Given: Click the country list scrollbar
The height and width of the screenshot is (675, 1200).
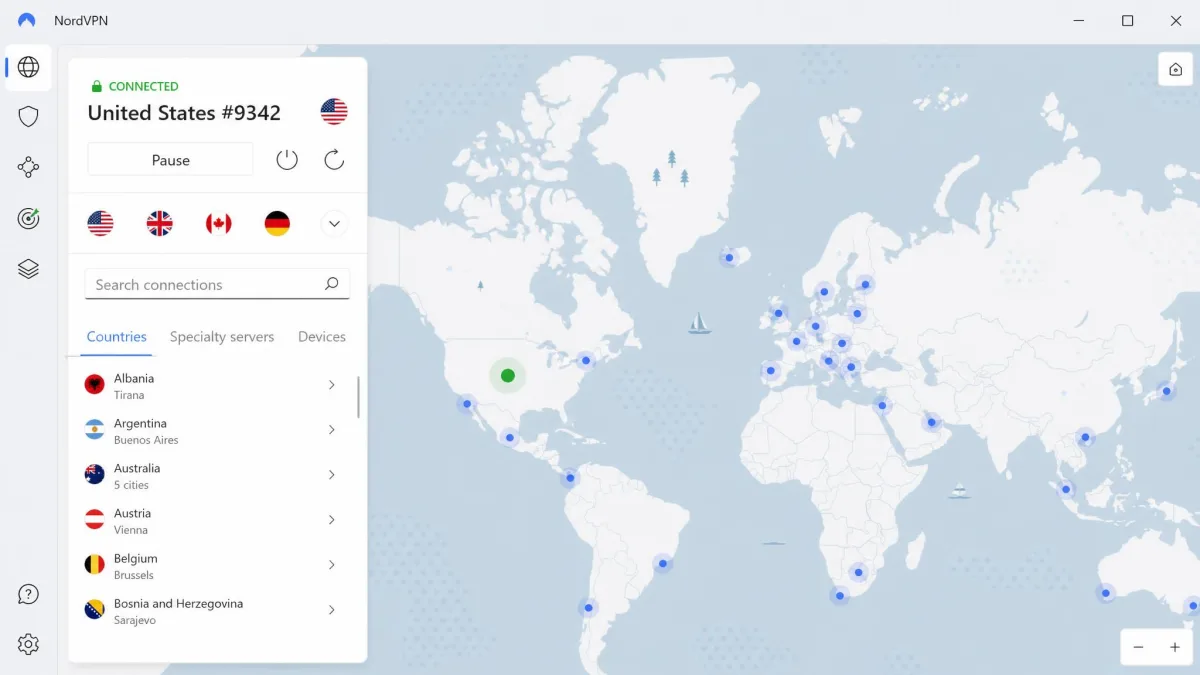Looking at the screenshot, I should pyautogui.click(x=358, y=397).
